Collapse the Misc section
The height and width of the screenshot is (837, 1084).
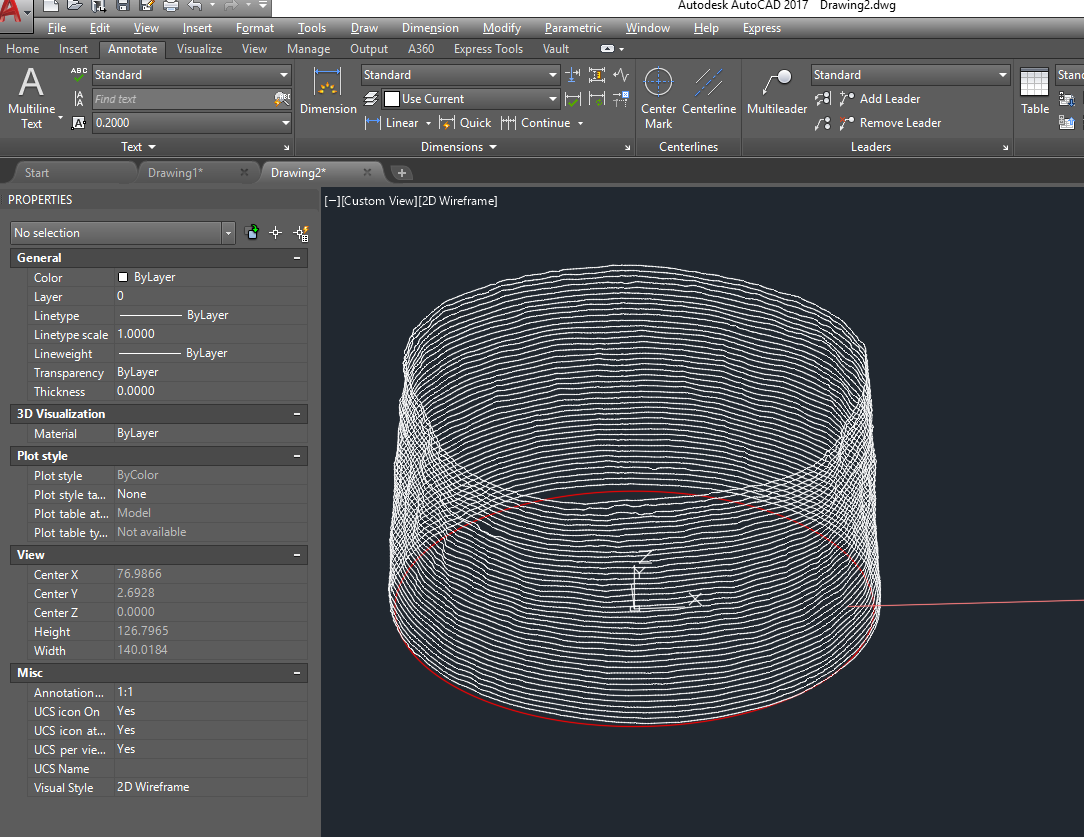(297, 674)
